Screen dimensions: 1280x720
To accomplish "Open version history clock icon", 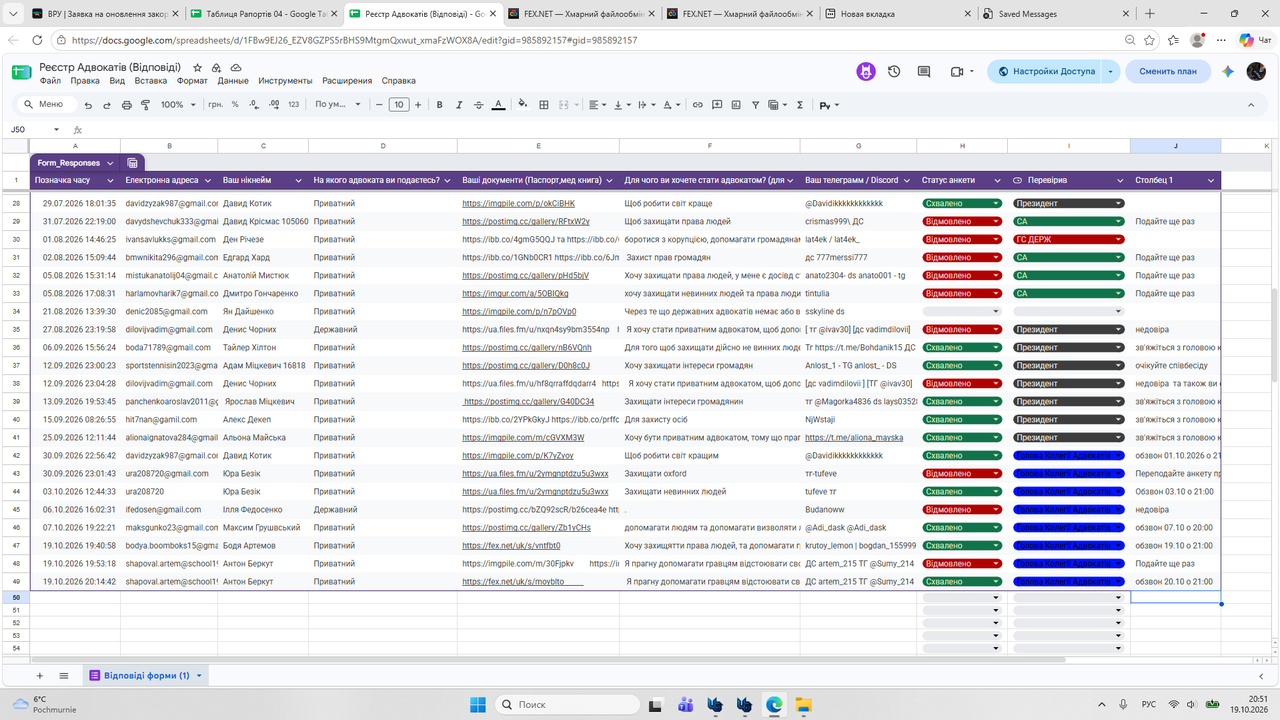I will click(x=894, y=72).
